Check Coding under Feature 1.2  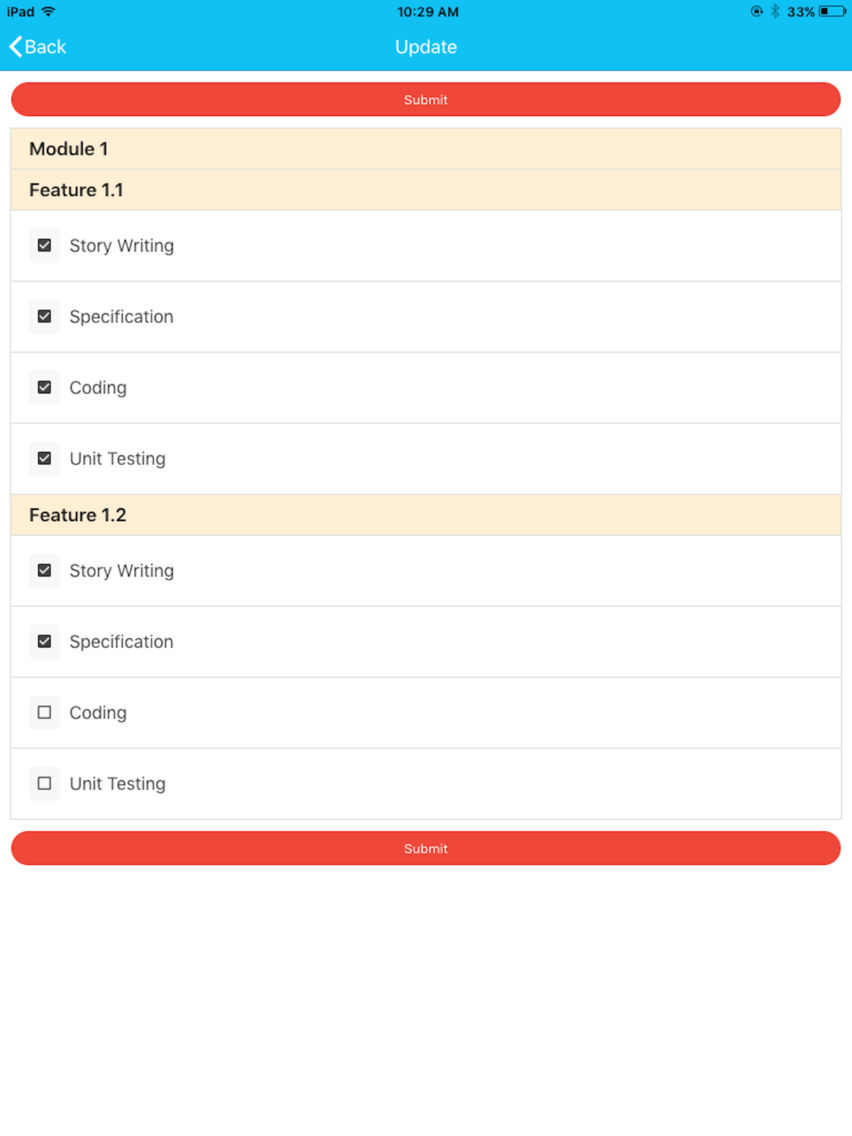[x=44, y=713]
